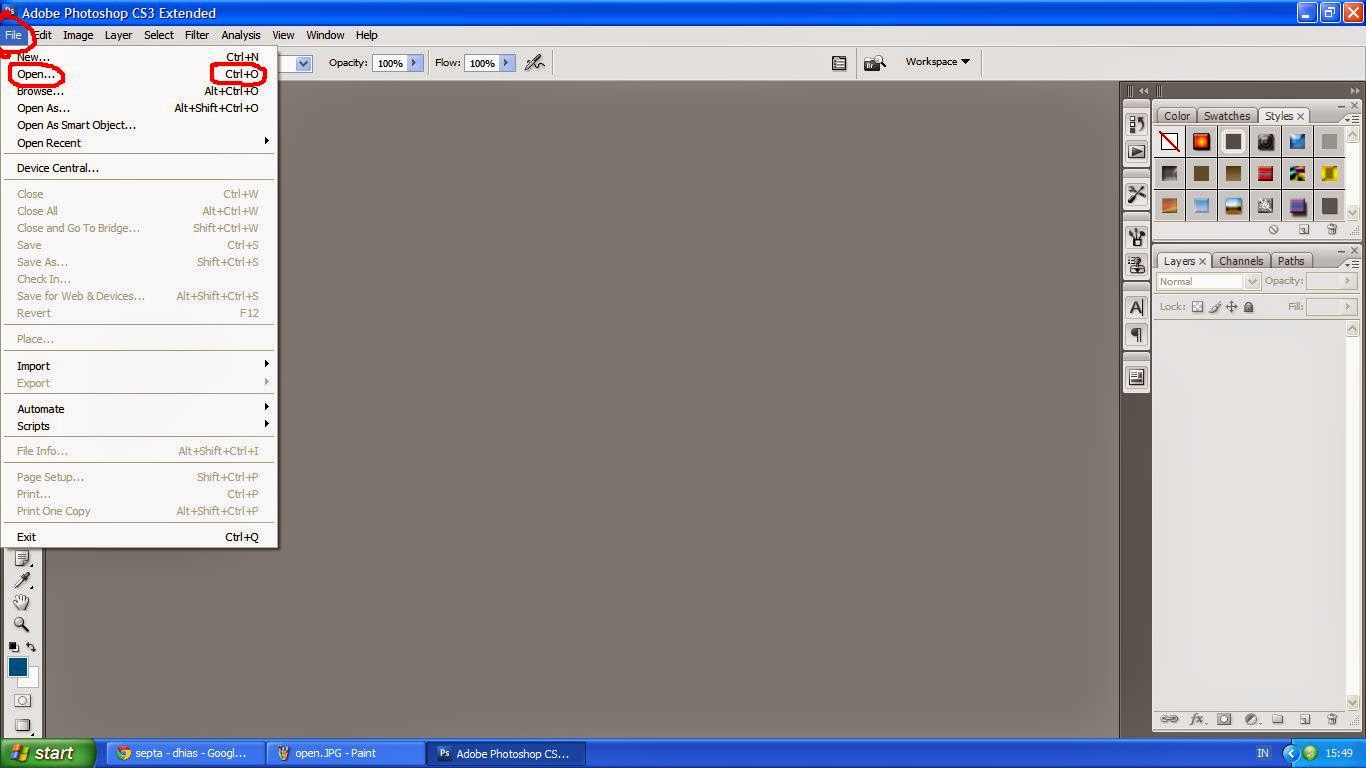The image size is (1366, 768).
Task: Expand the Open Recent submenu
Action: coord(139,142)
